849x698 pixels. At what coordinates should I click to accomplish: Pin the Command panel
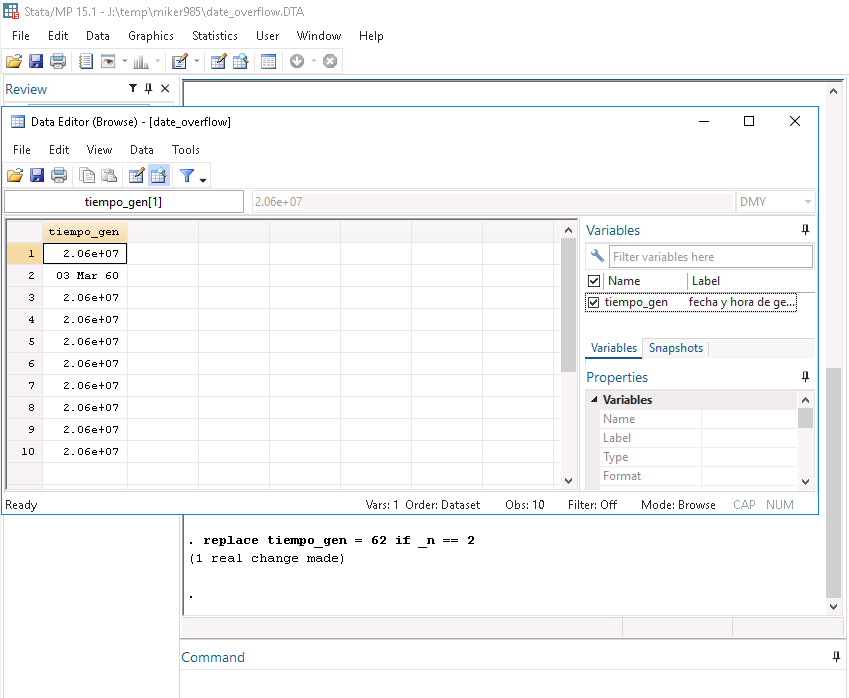tap(836, 657)
